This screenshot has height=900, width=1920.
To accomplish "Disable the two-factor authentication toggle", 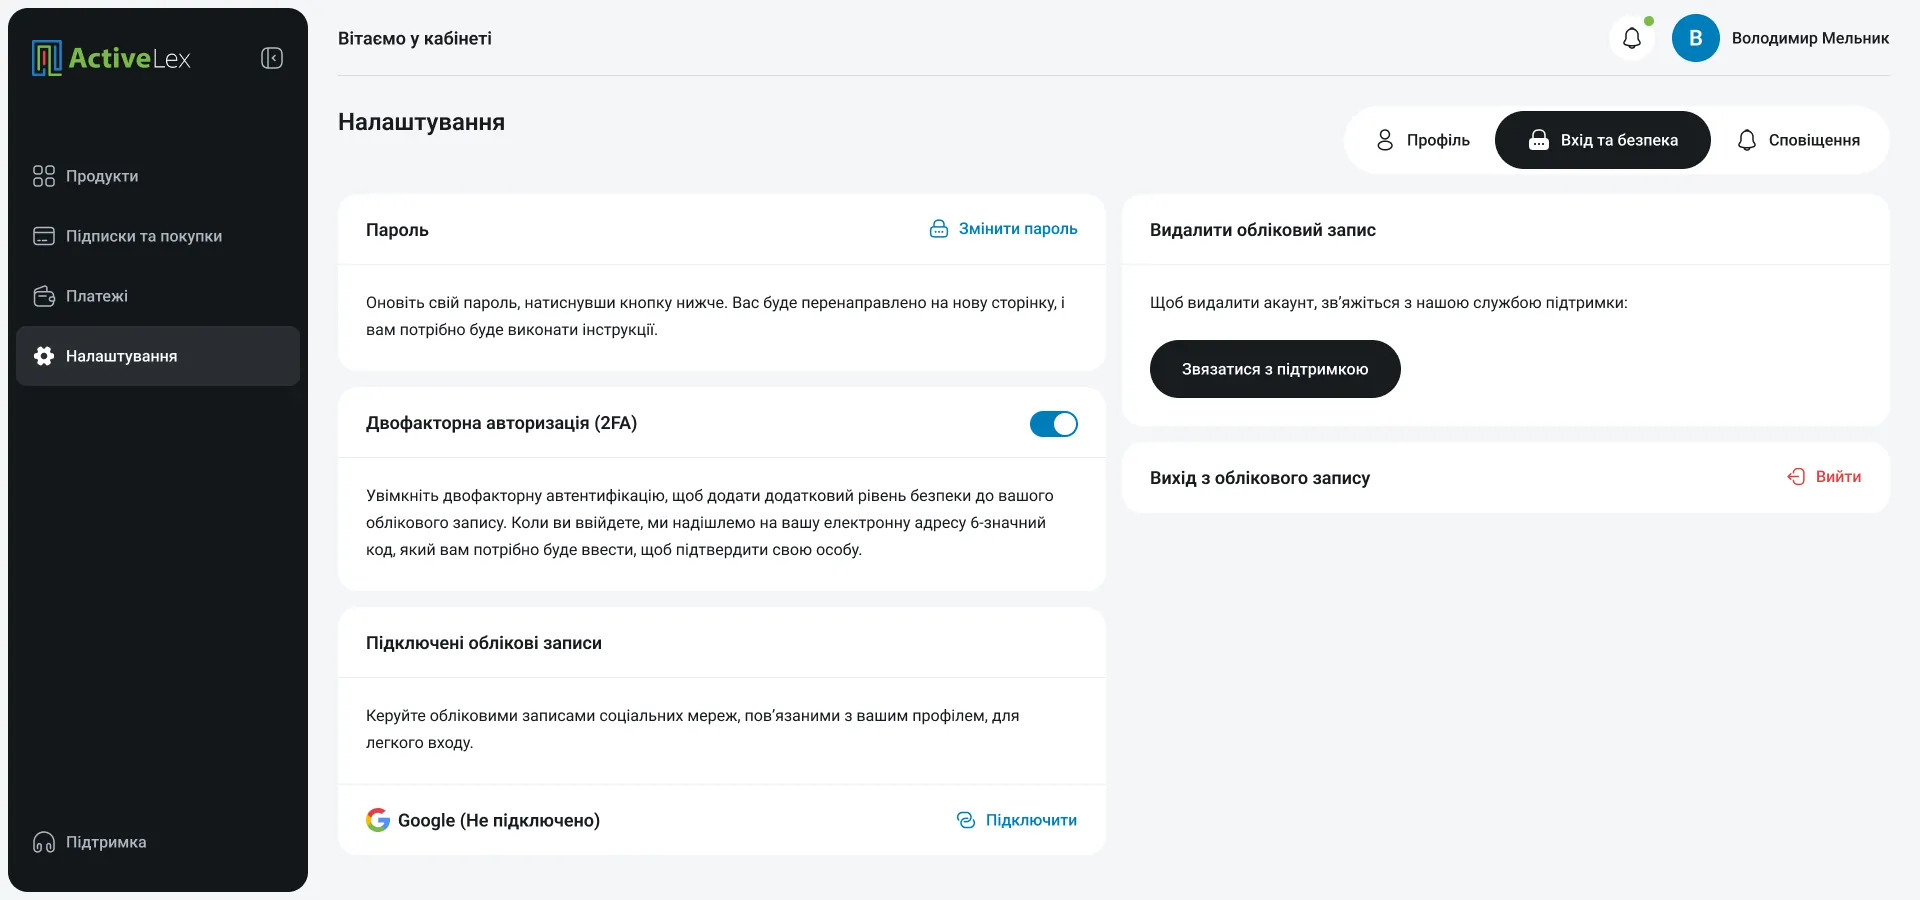I will 1054,424.
